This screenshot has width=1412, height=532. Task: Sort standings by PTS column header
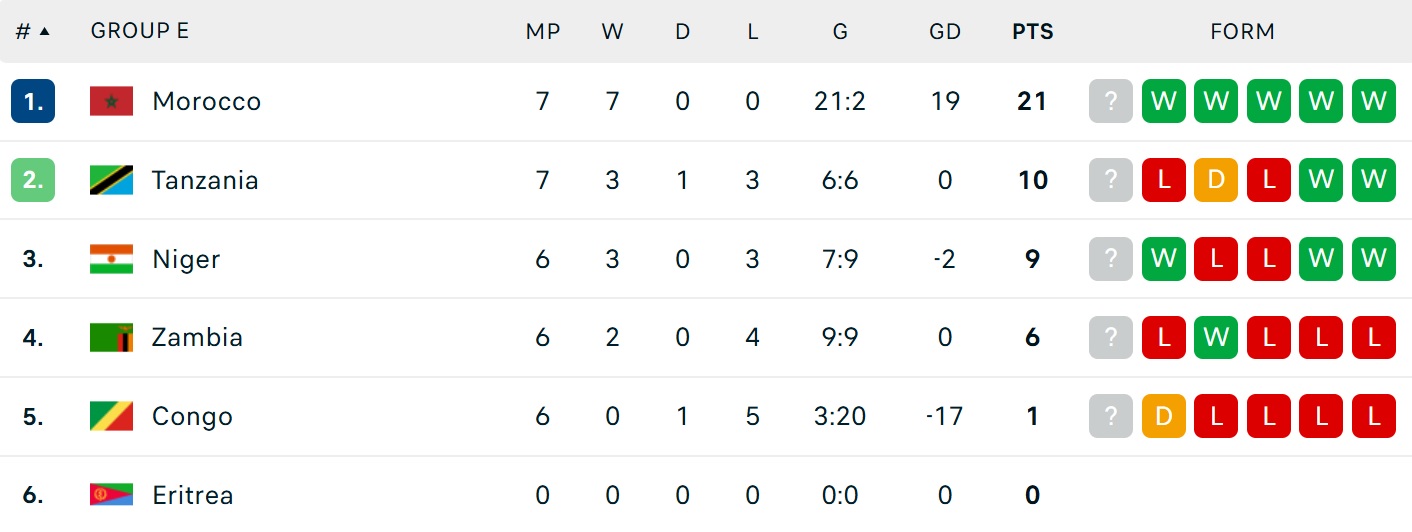pos(1033,31)
